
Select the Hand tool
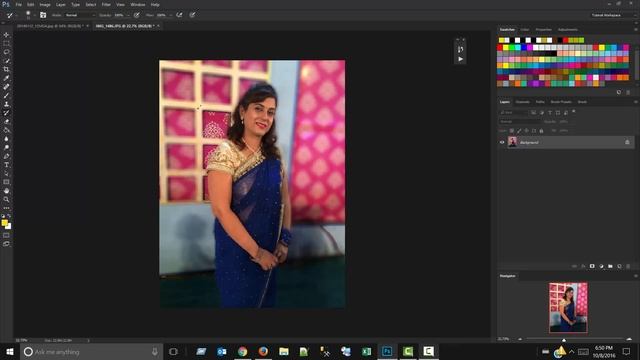tap(6, 191)
